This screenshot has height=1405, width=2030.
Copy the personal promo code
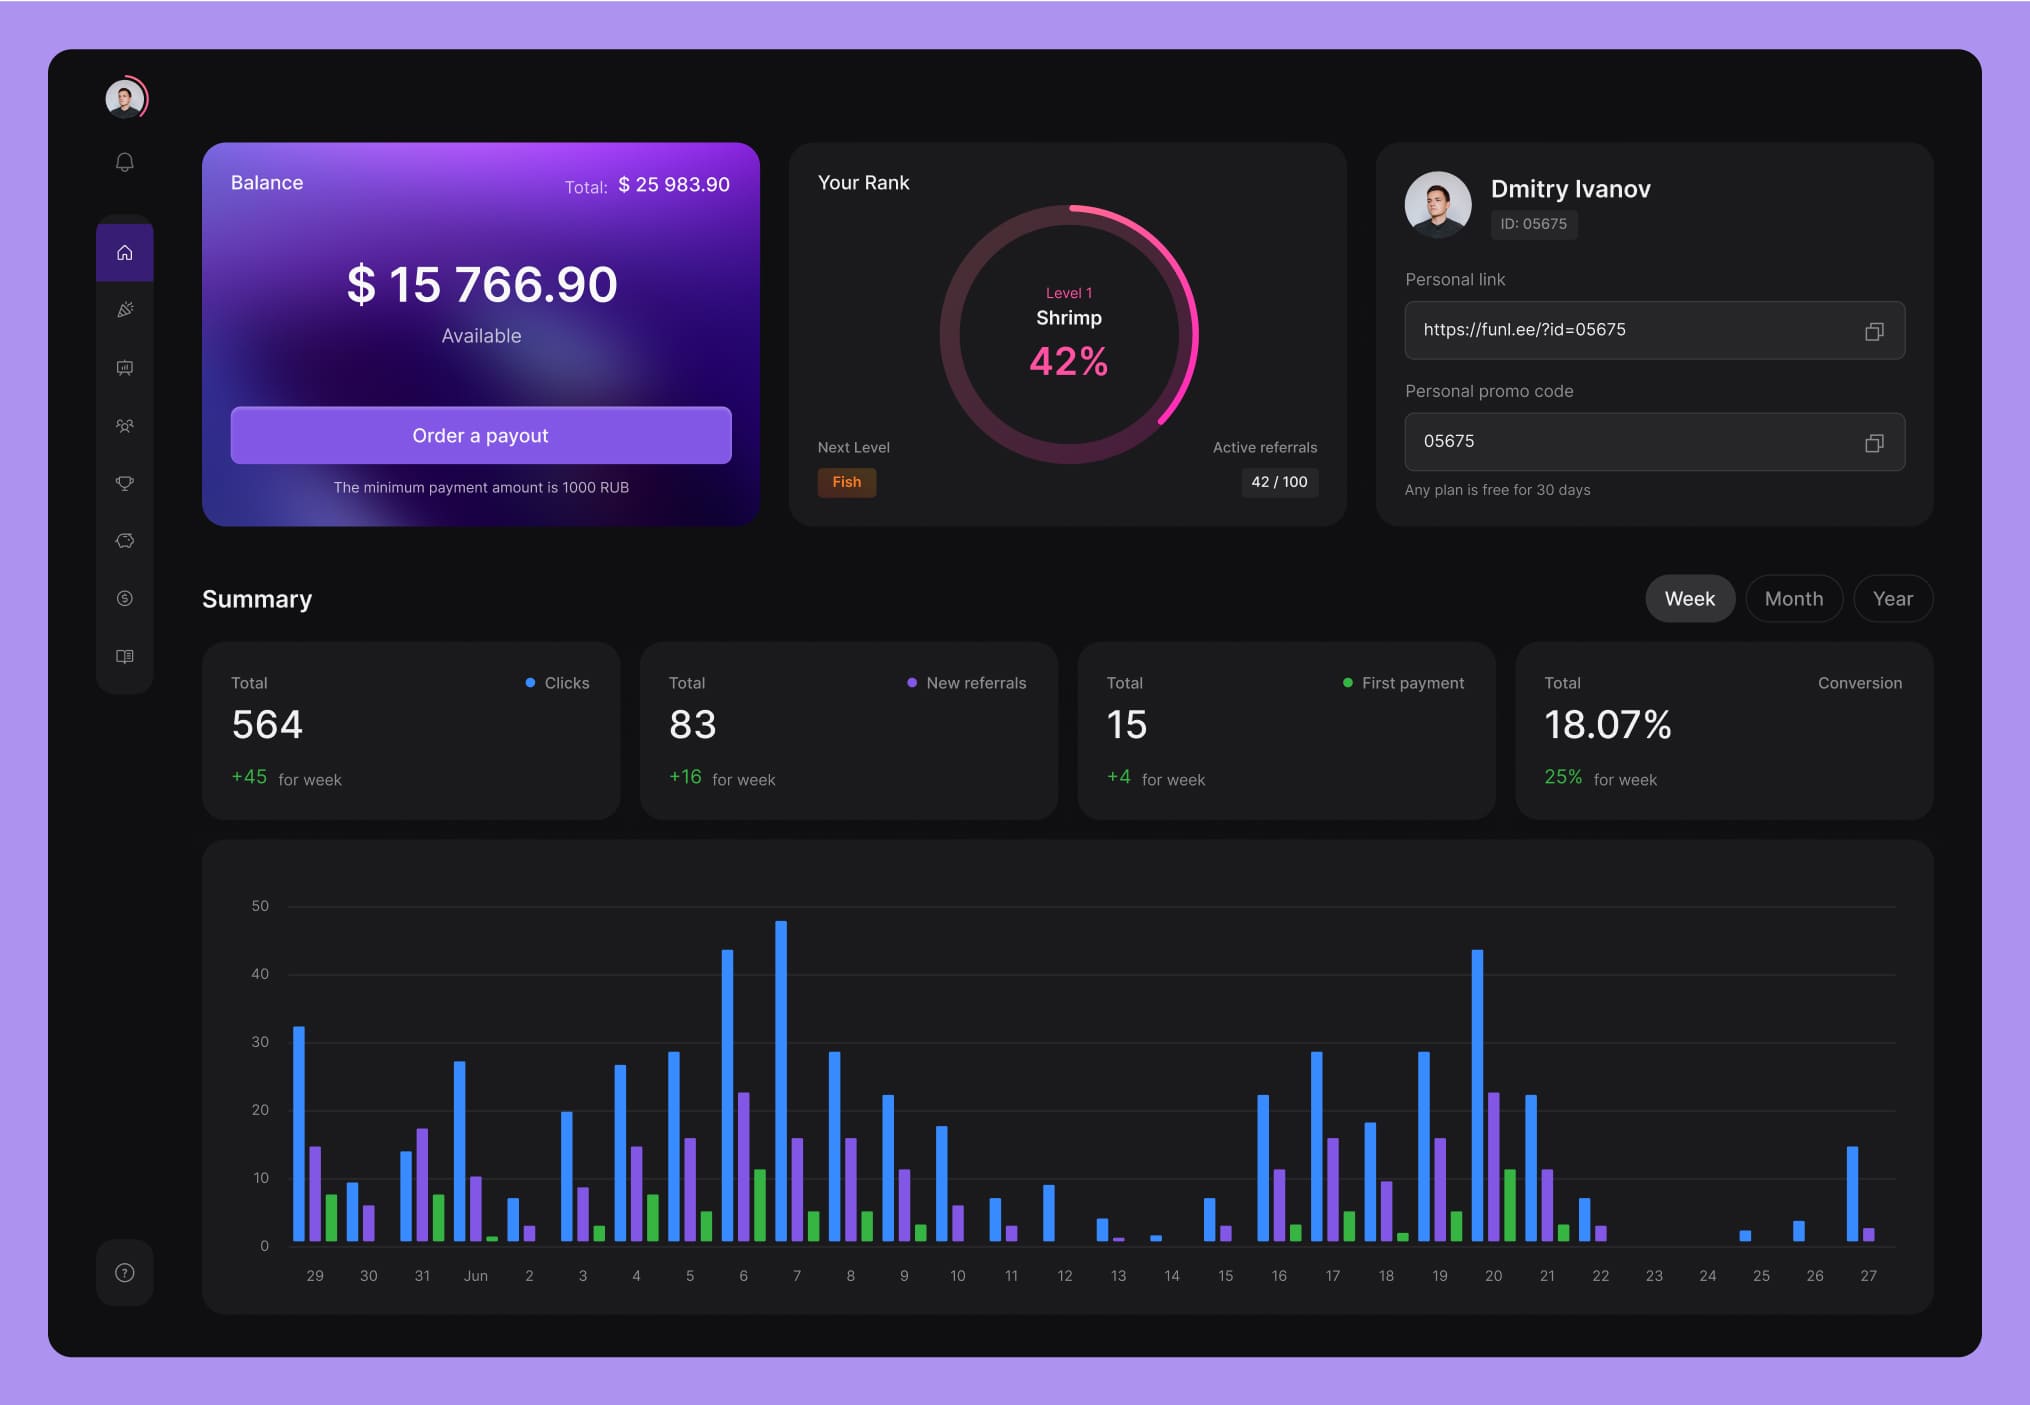1874,442
